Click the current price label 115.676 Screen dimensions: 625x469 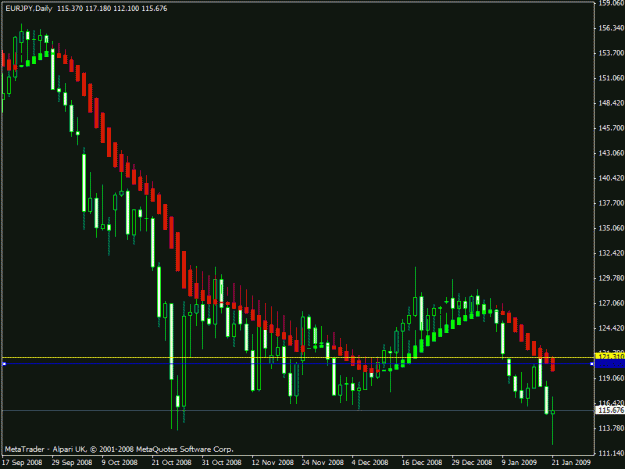[610, 410]
